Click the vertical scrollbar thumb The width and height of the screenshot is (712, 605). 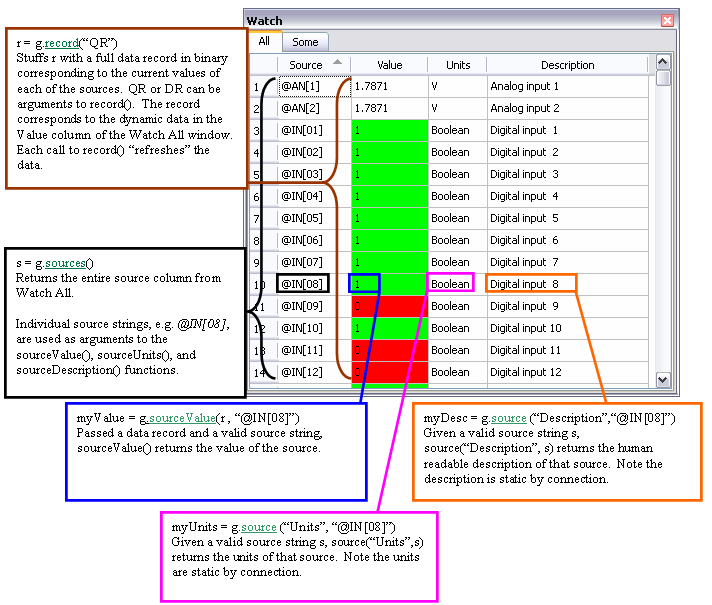click(x=663, y=80)
